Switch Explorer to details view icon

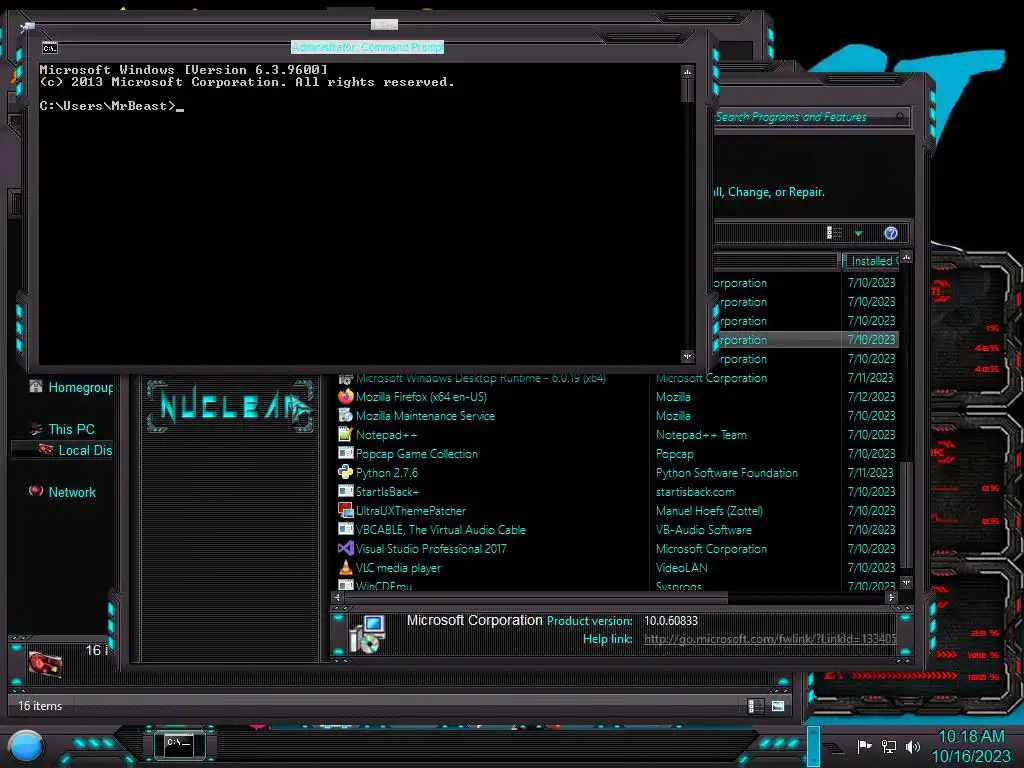point(755,706)
